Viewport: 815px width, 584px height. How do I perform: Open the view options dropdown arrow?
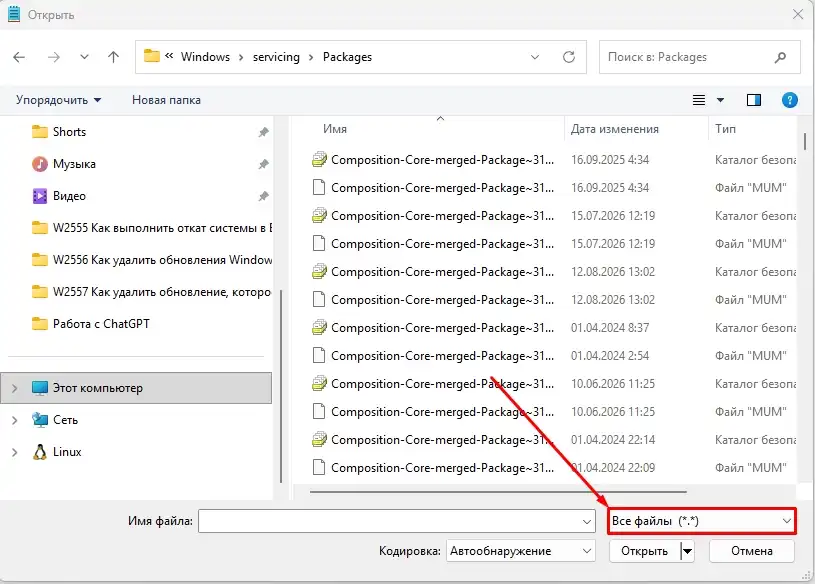(720, 100)
